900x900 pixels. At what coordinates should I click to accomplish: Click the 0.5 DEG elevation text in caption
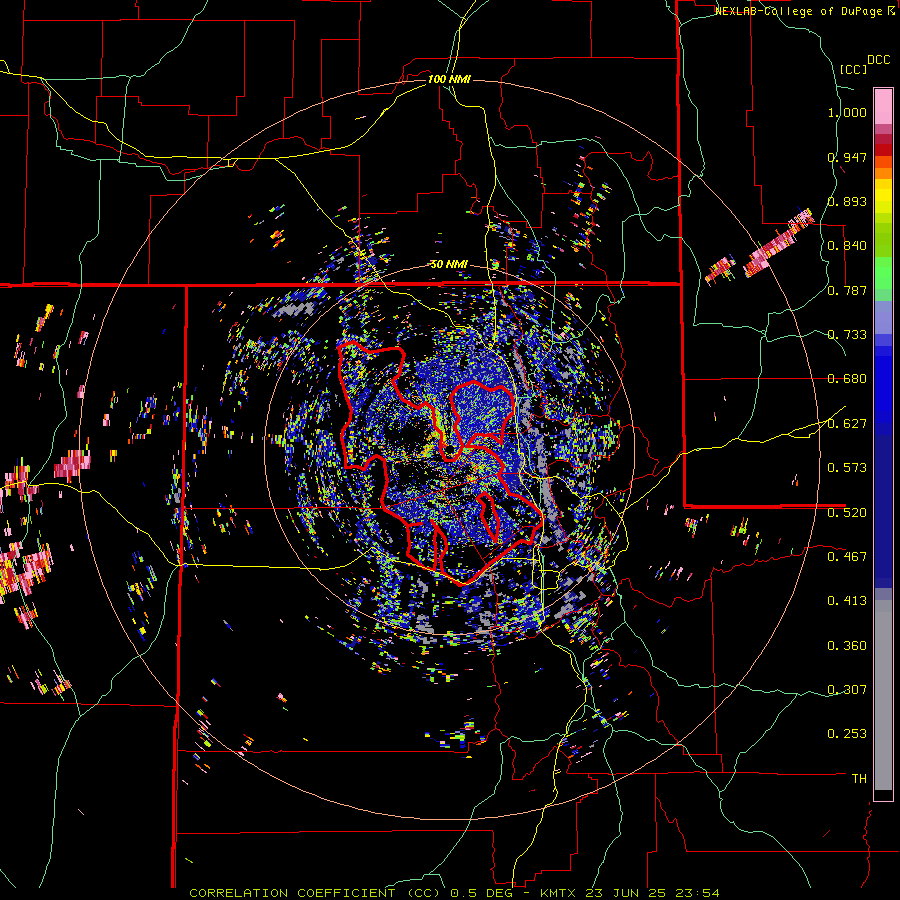click(x=482, y=893)
